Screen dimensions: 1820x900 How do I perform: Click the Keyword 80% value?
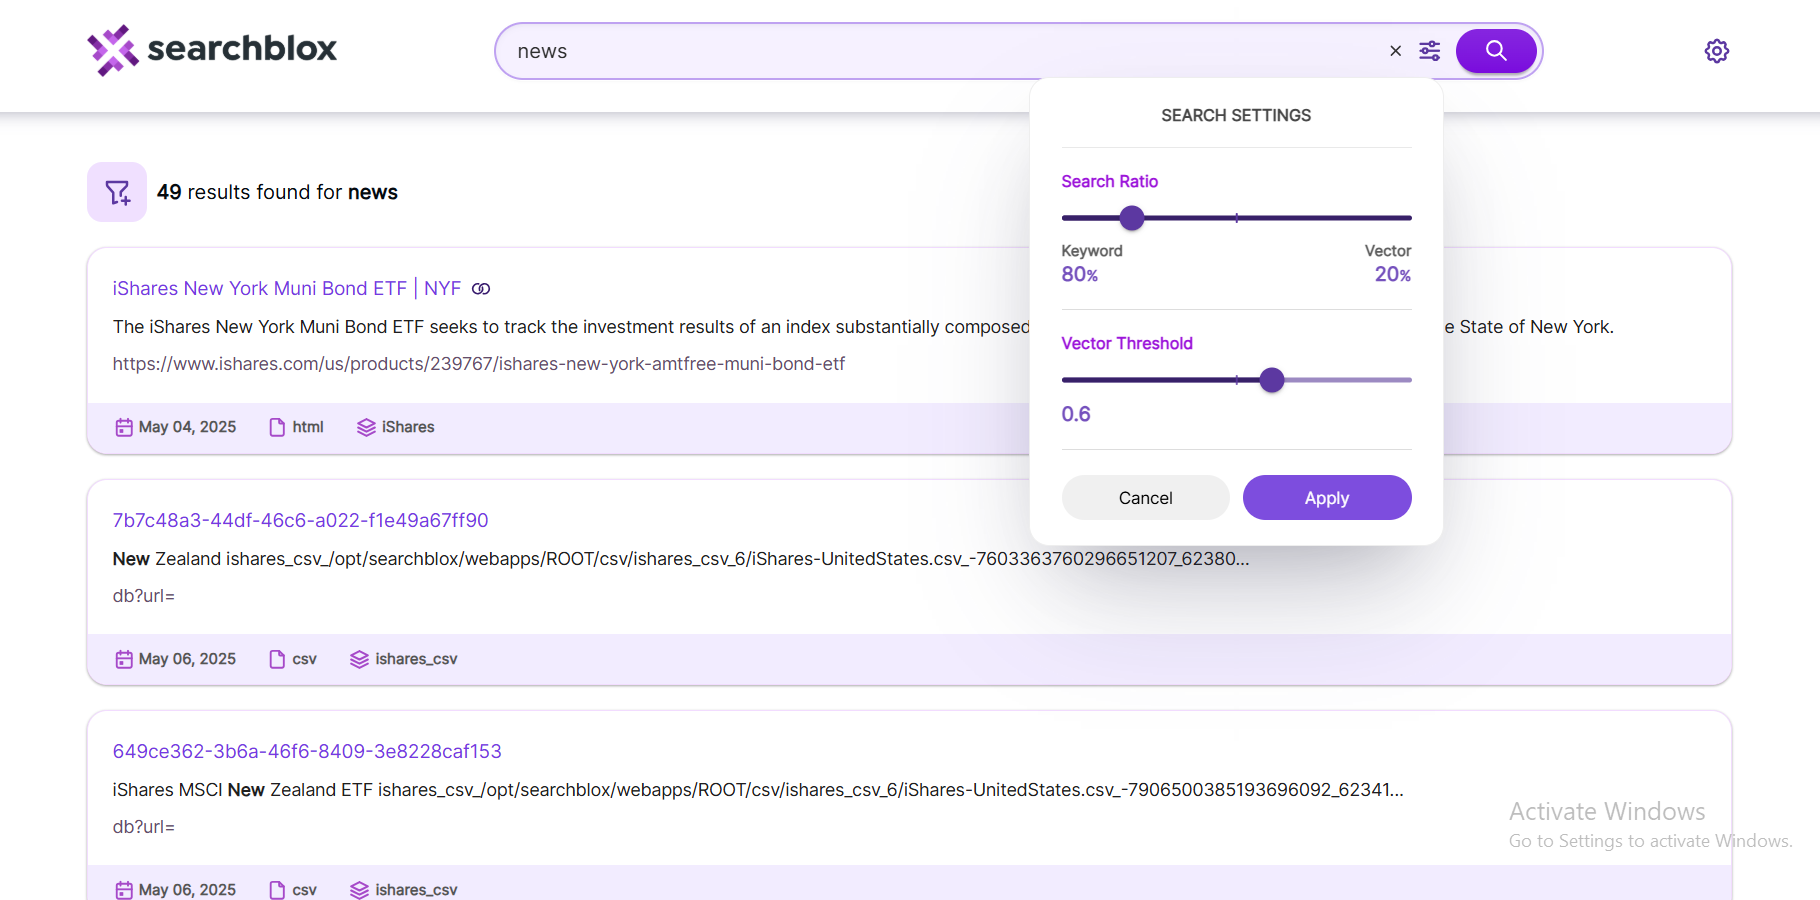coord(1080,274)
